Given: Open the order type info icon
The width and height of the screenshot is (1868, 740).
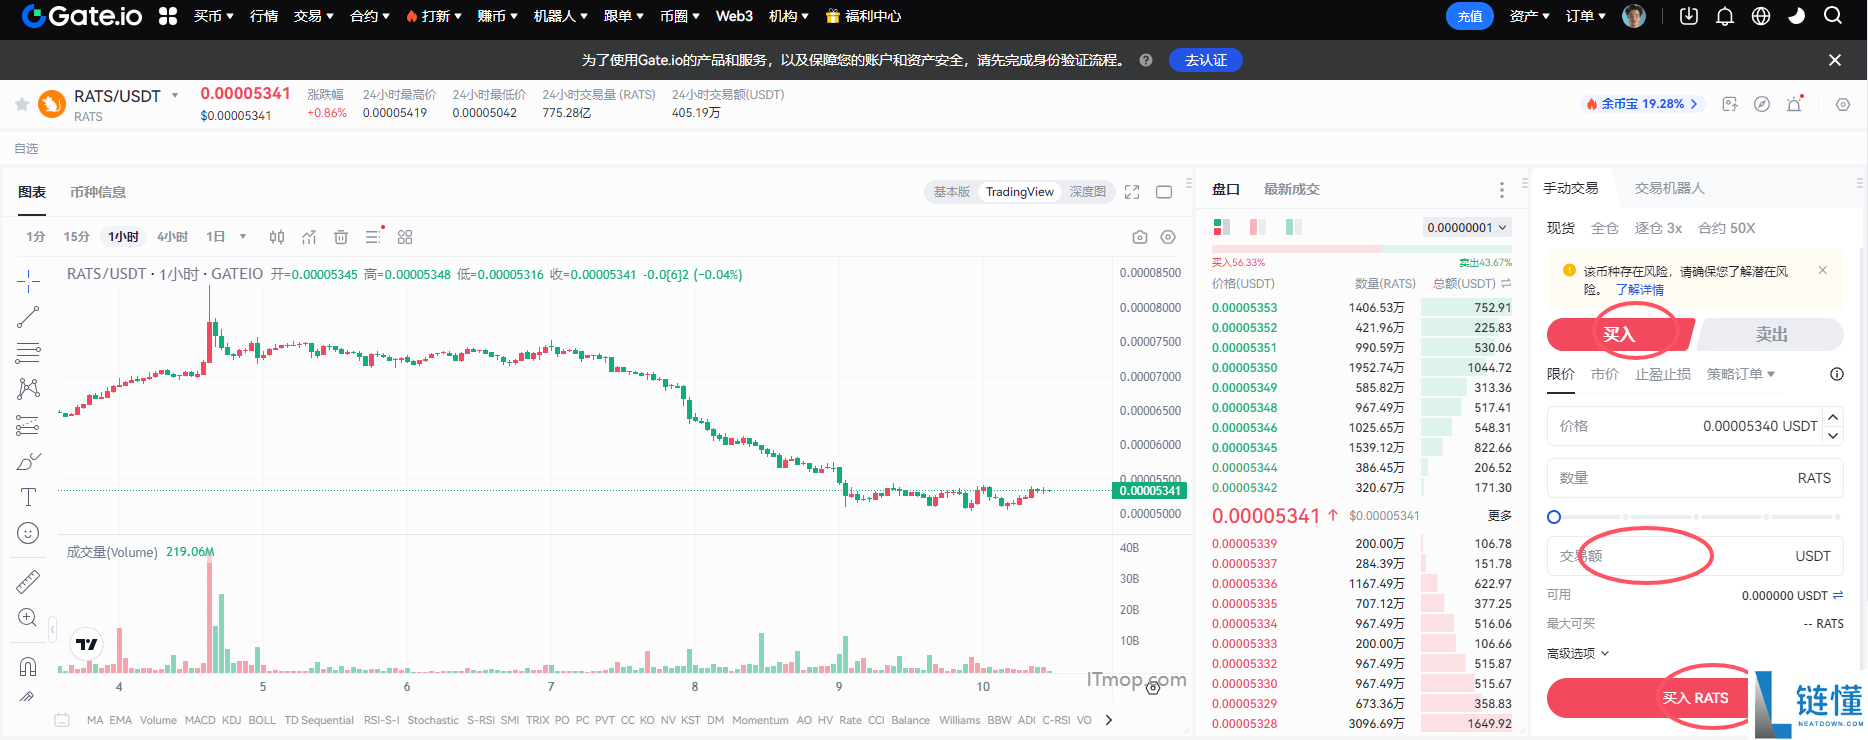Looking at the screenshot, I should 1837,374.
